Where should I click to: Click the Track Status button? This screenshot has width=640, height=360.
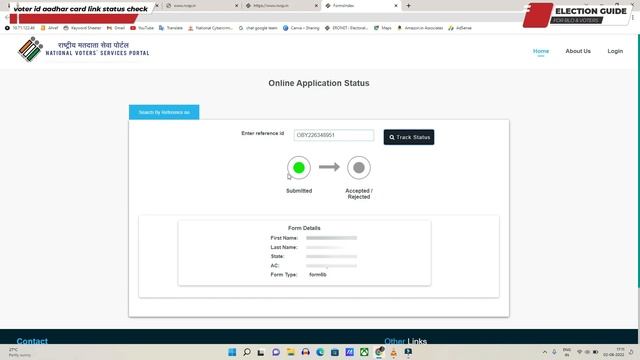click(409, 137)
